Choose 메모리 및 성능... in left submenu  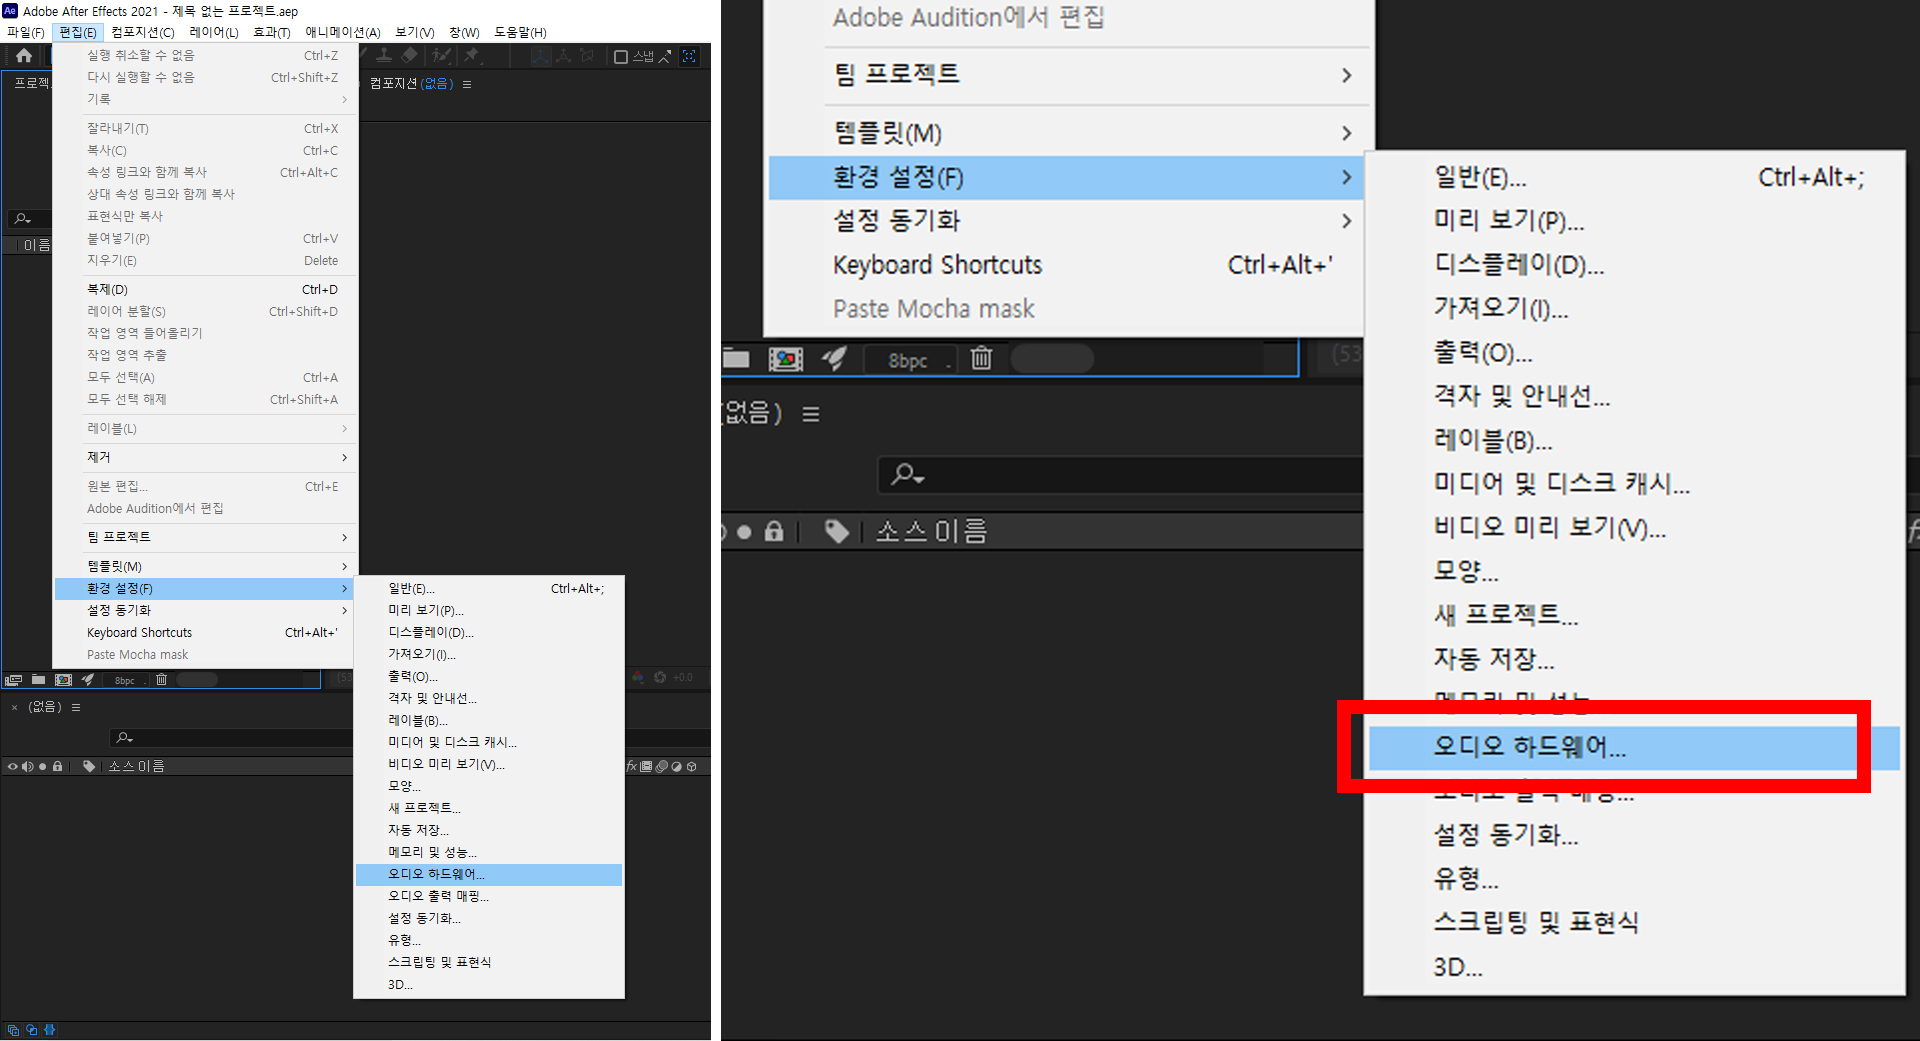[x=489, y=852]
